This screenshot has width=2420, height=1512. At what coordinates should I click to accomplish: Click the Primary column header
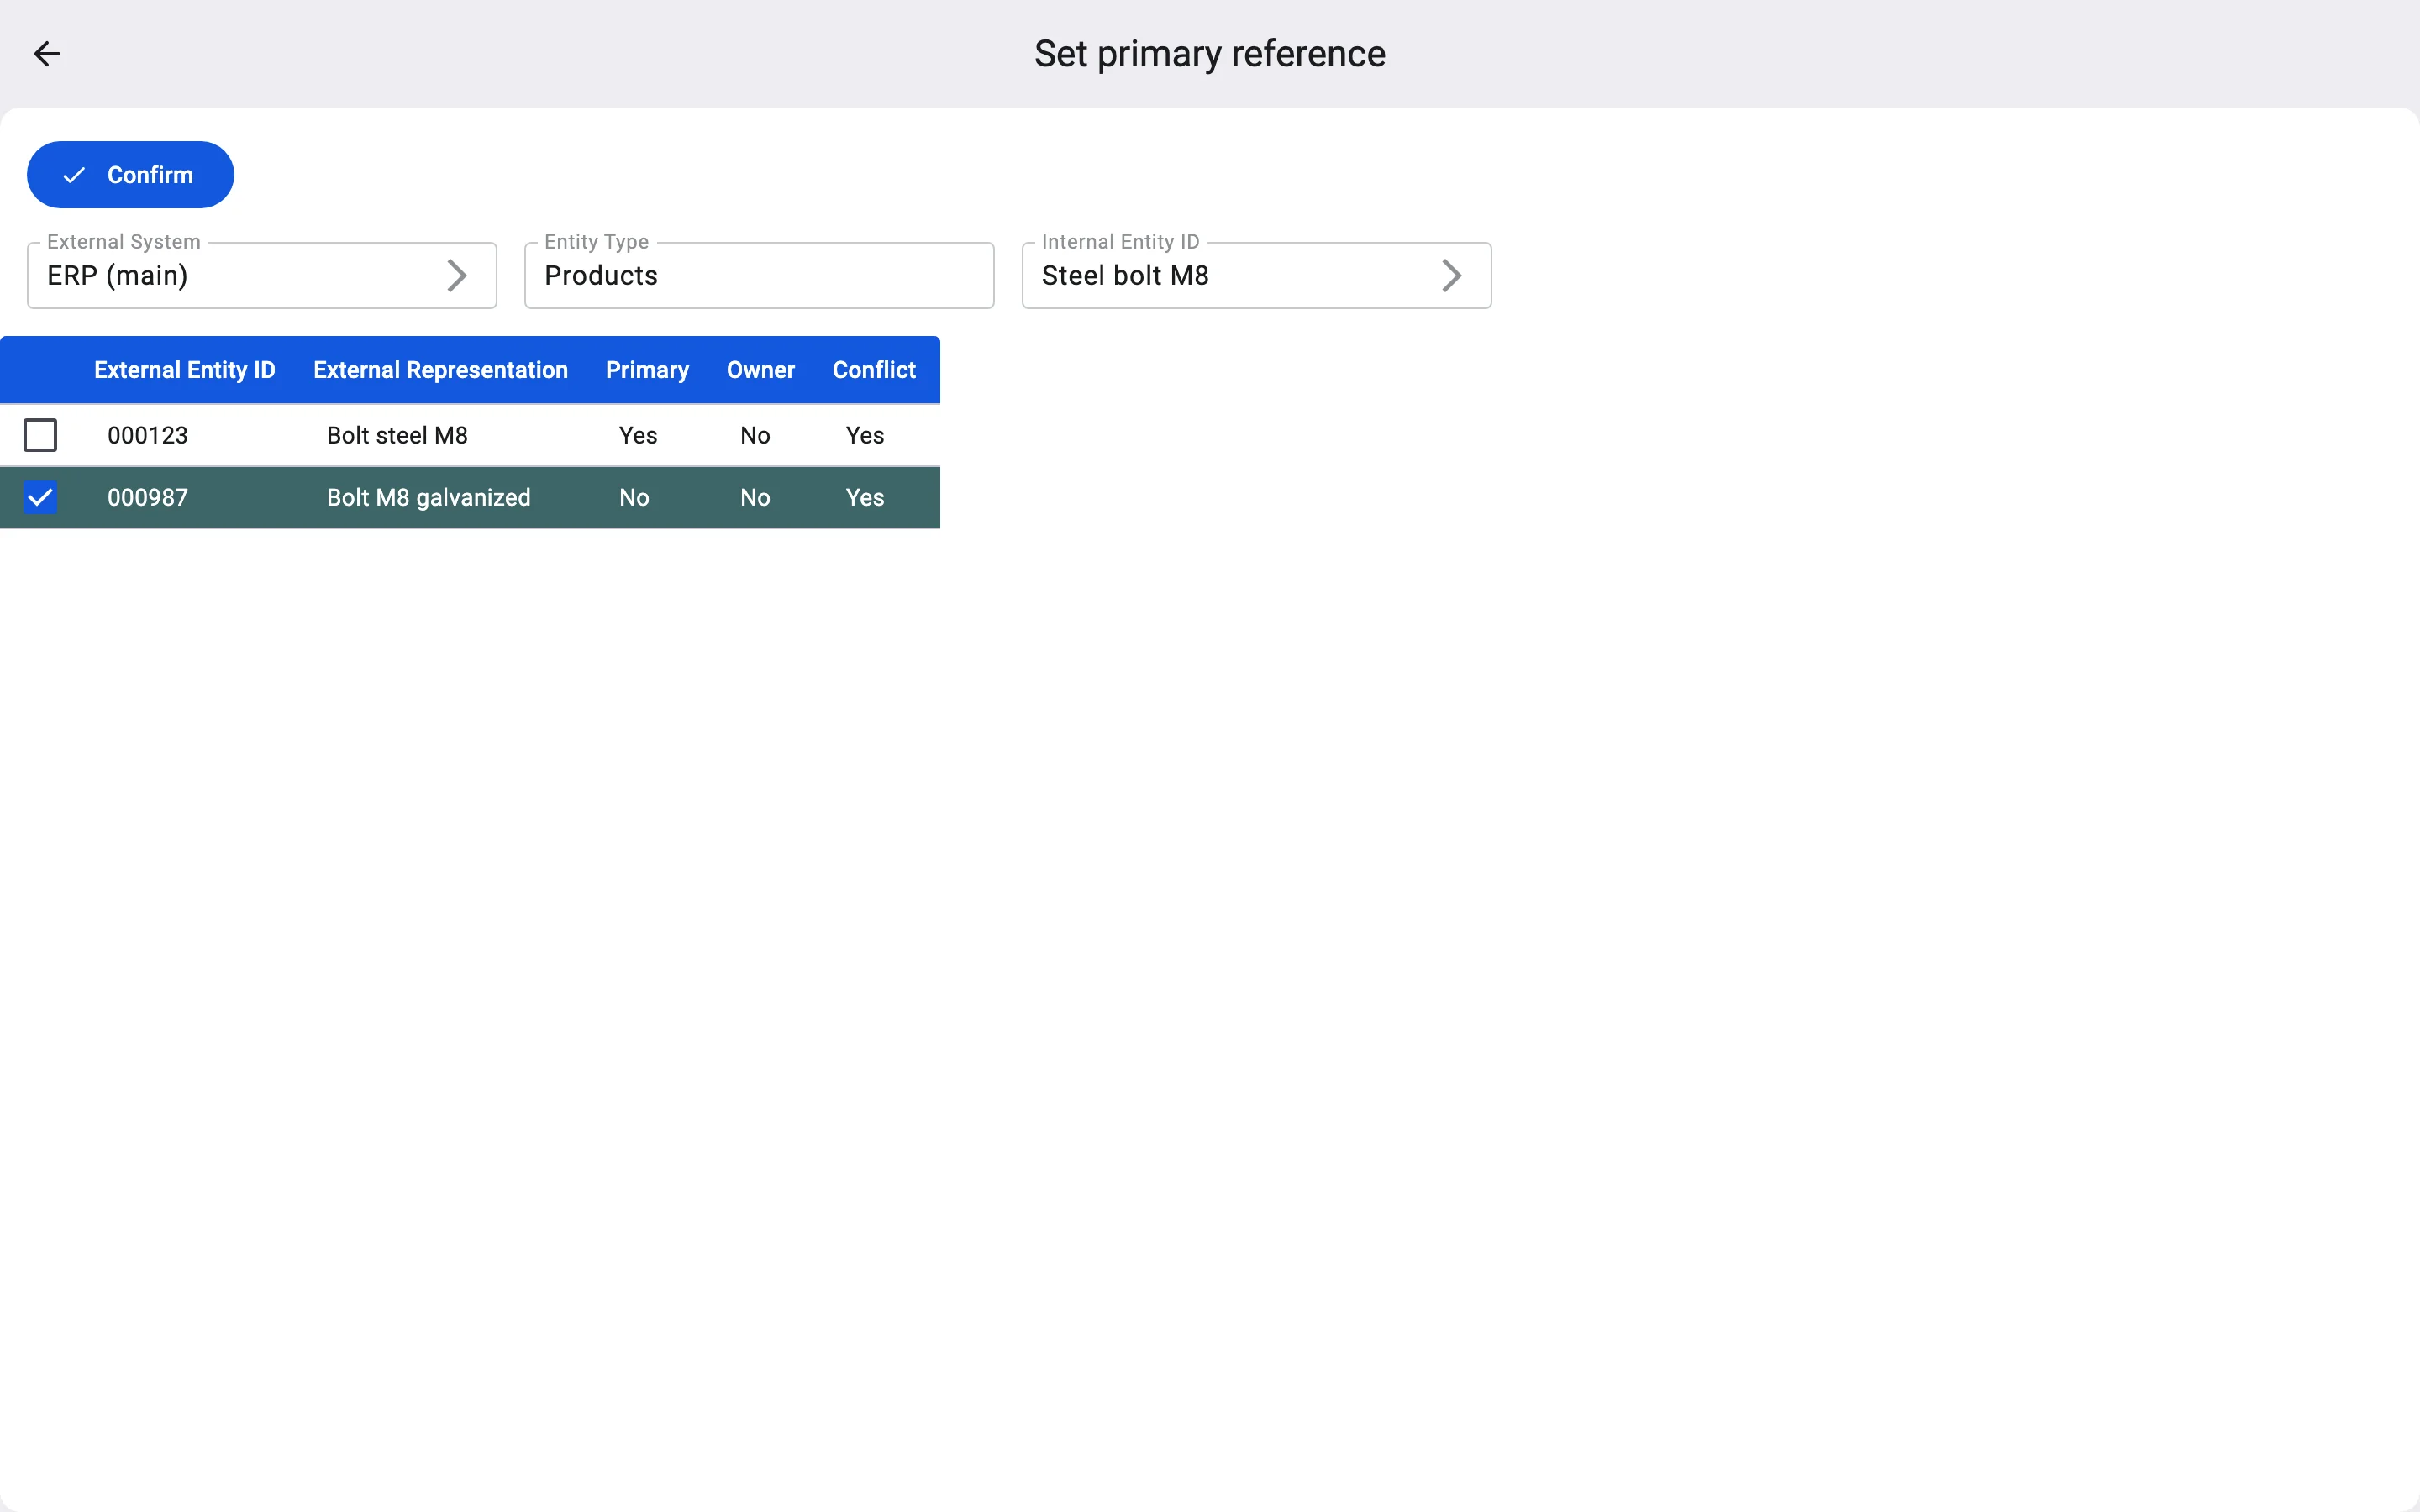pos(647,370)
